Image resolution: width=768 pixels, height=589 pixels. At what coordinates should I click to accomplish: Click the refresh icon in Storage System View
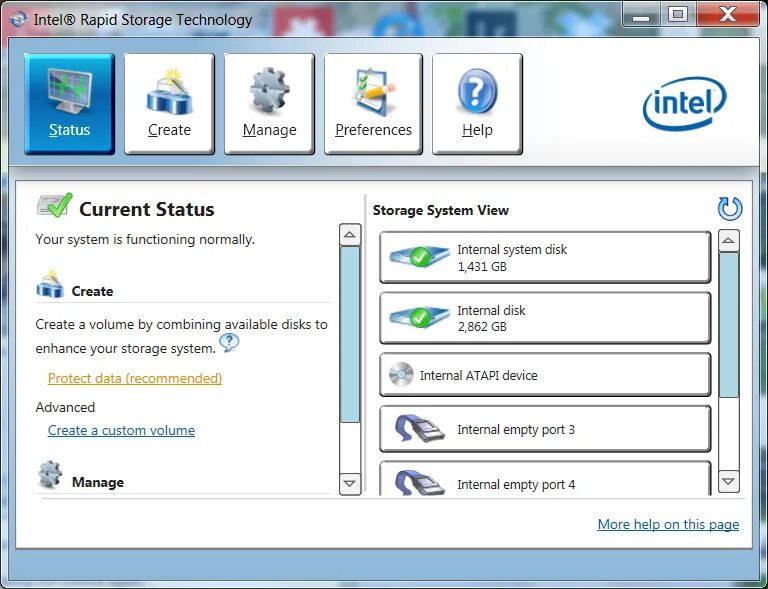[730, 209]
